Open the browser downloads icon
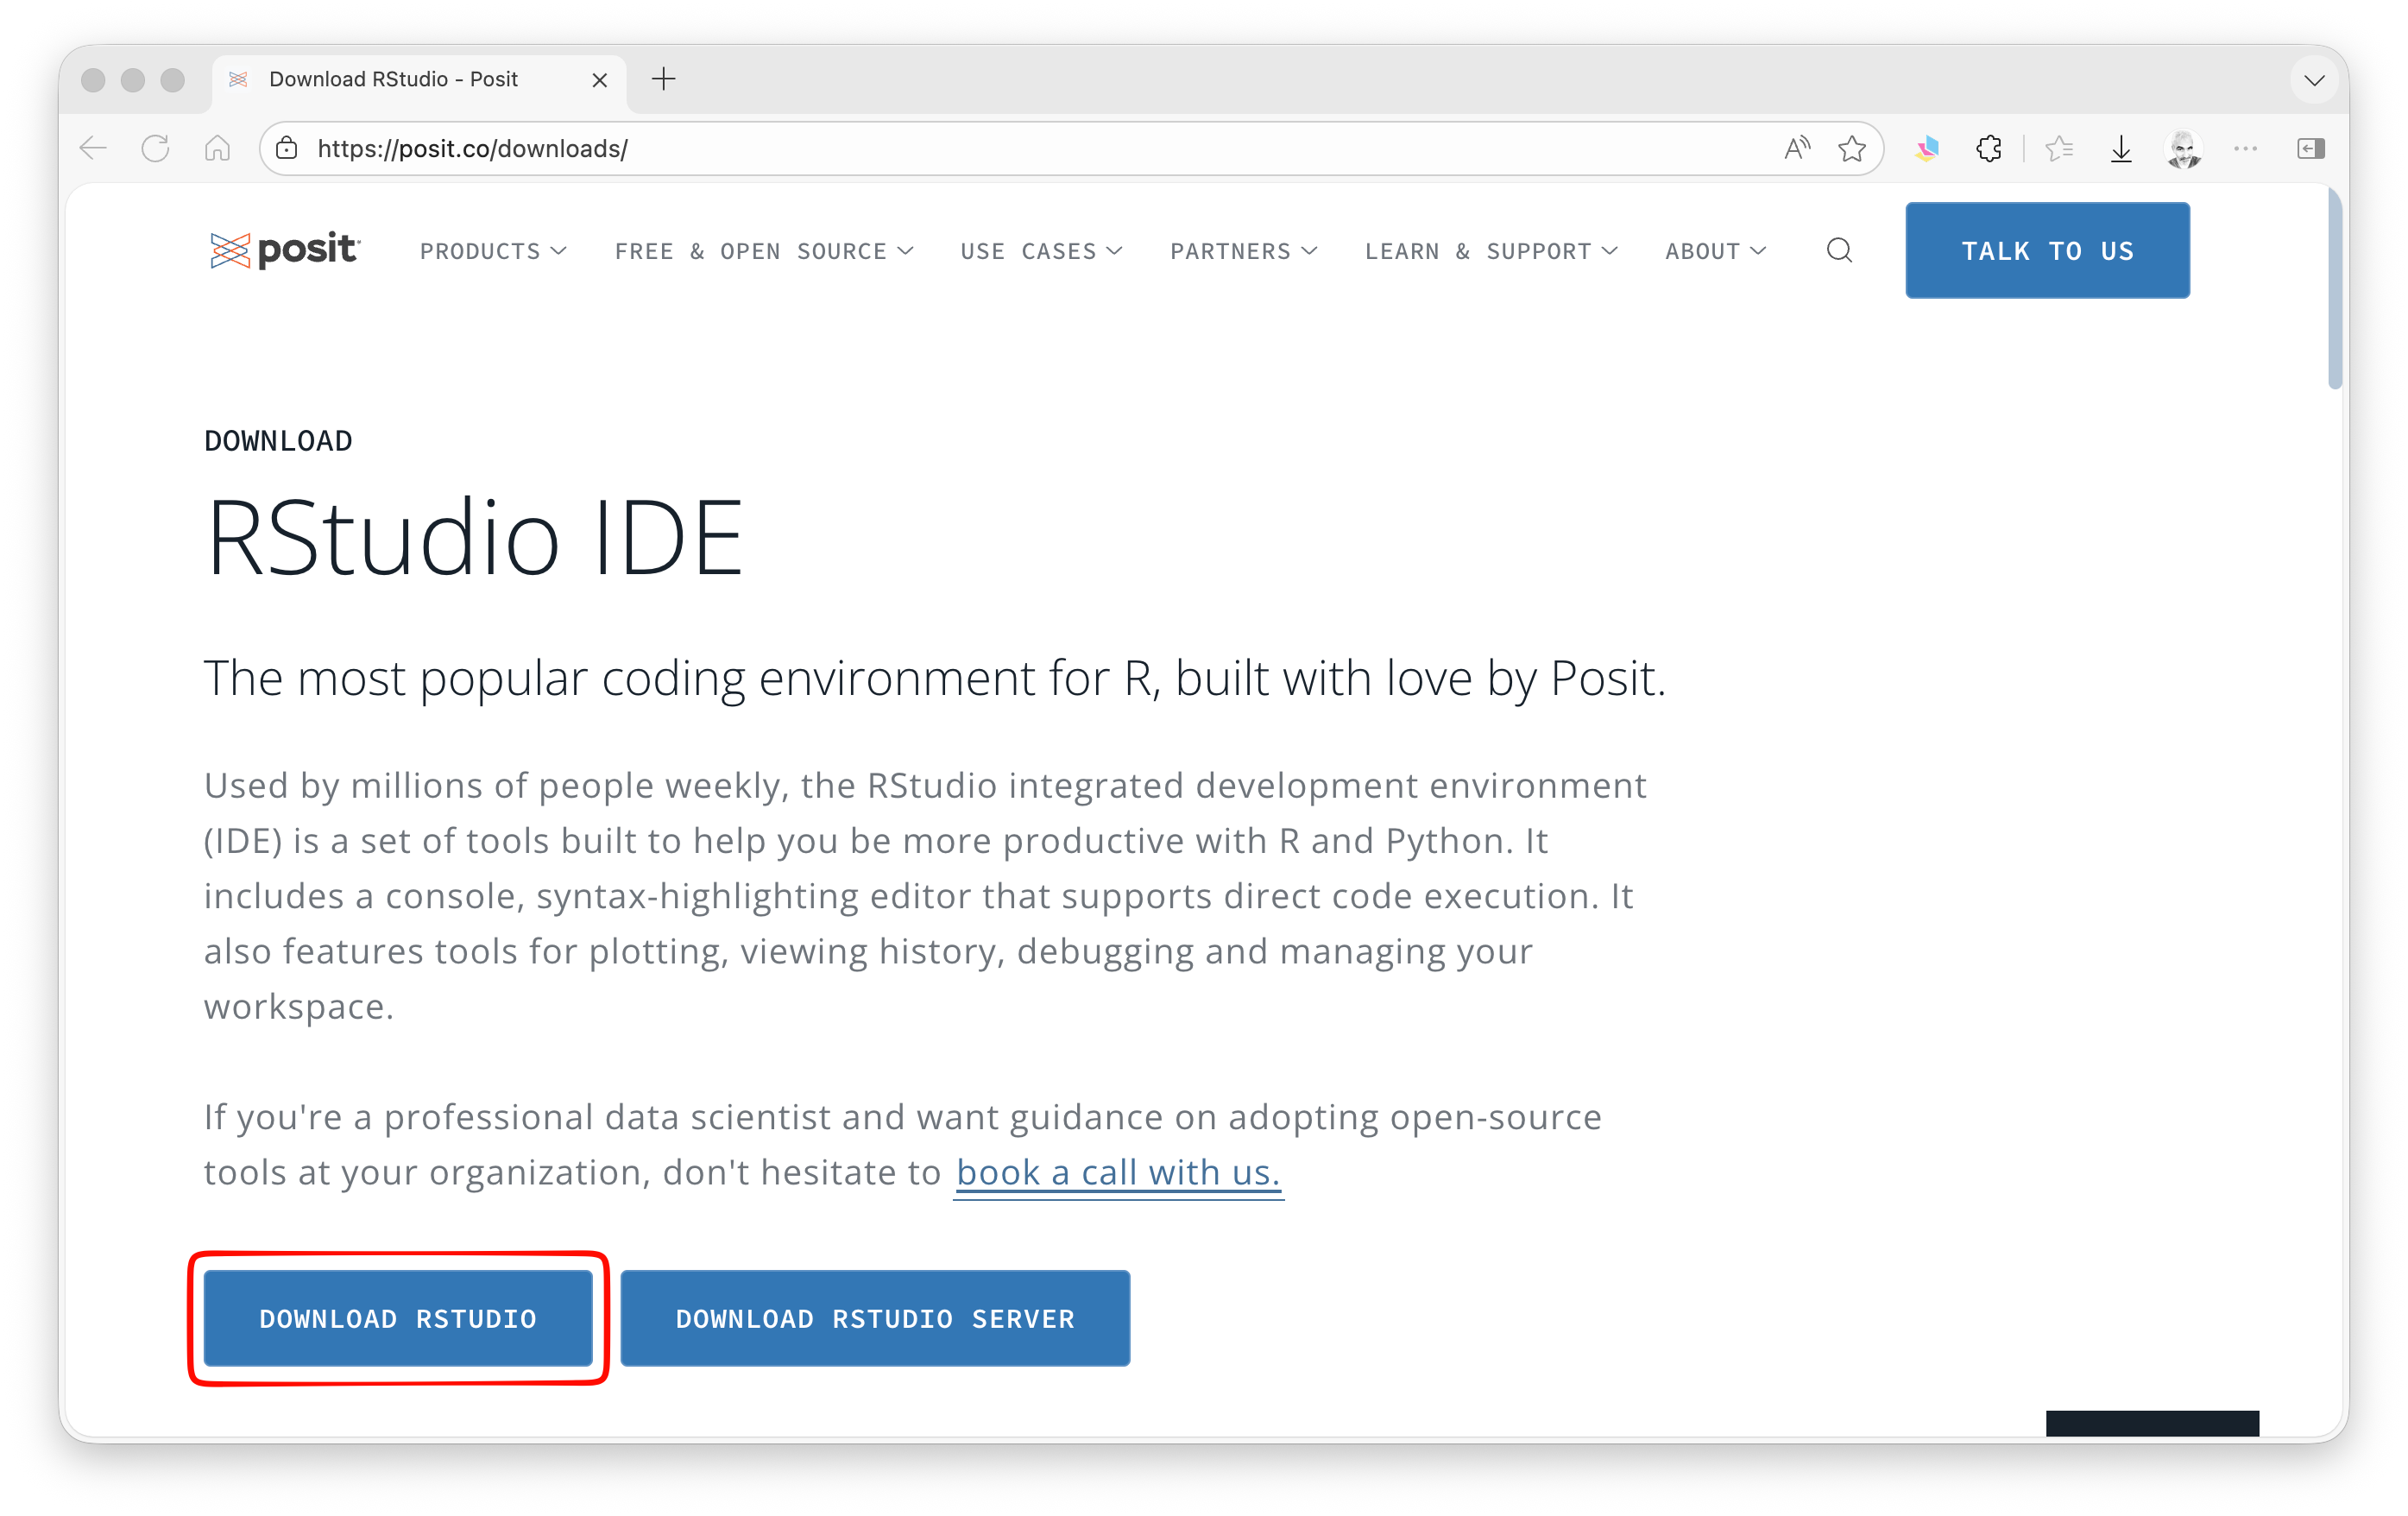 point(2121,149)
